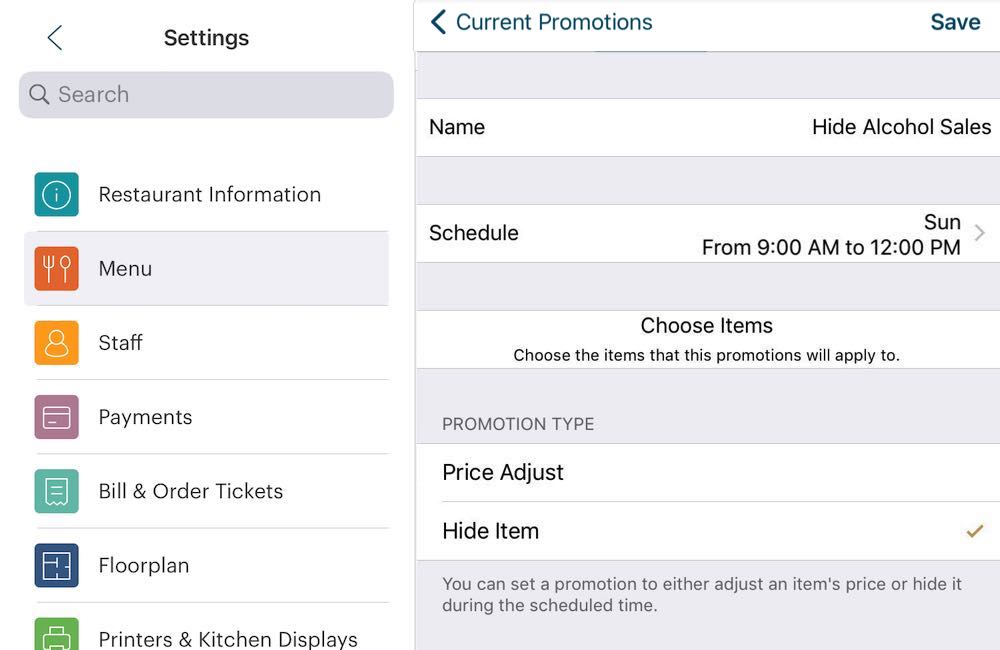This screenshot has width=1000, height=650.
Task: Click the Payments credit card icon
Action: pyautogui.click(x=56, y=417)
